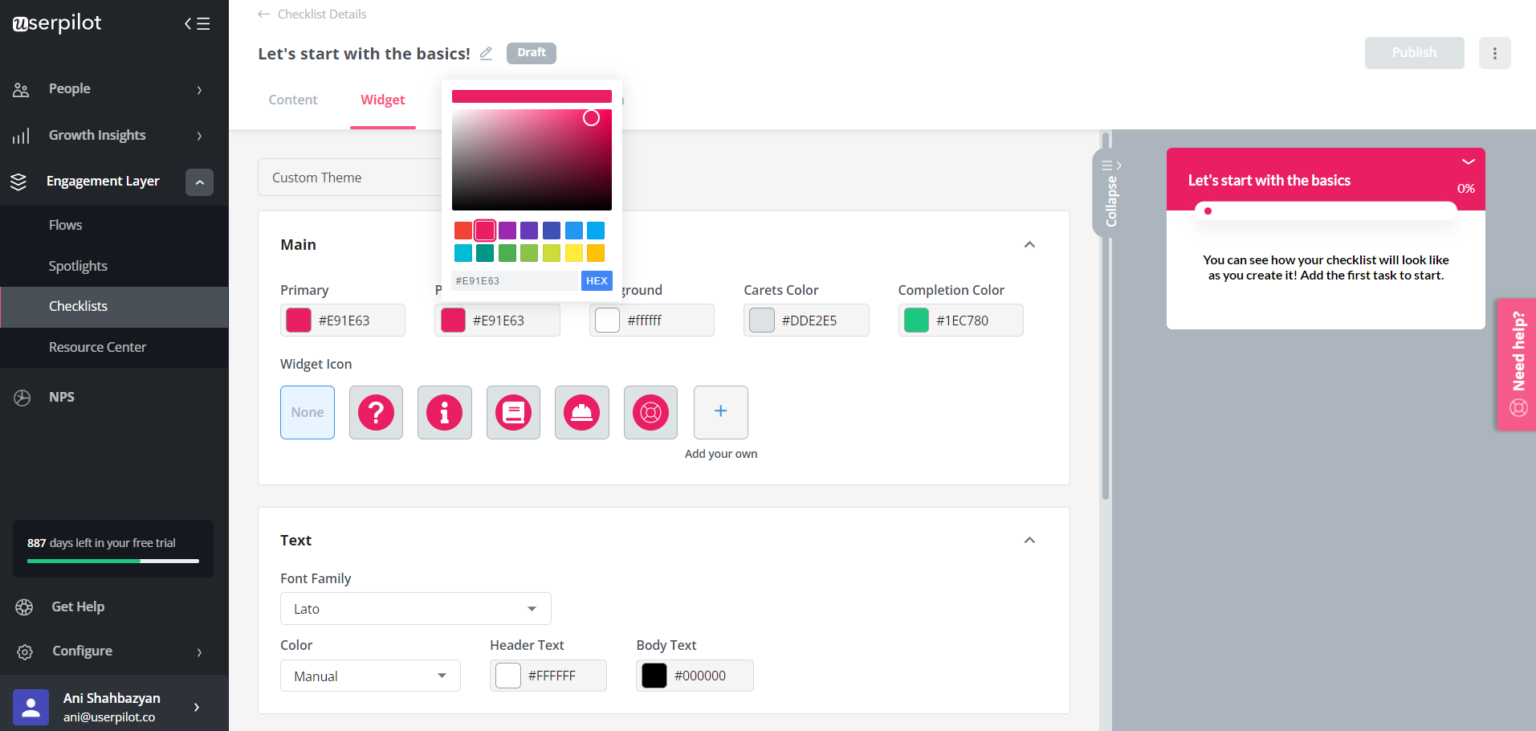Select the info widget icon
The width and height of the screenshot is (1536, 731).
pyautogui.click(x=444, y=412)
